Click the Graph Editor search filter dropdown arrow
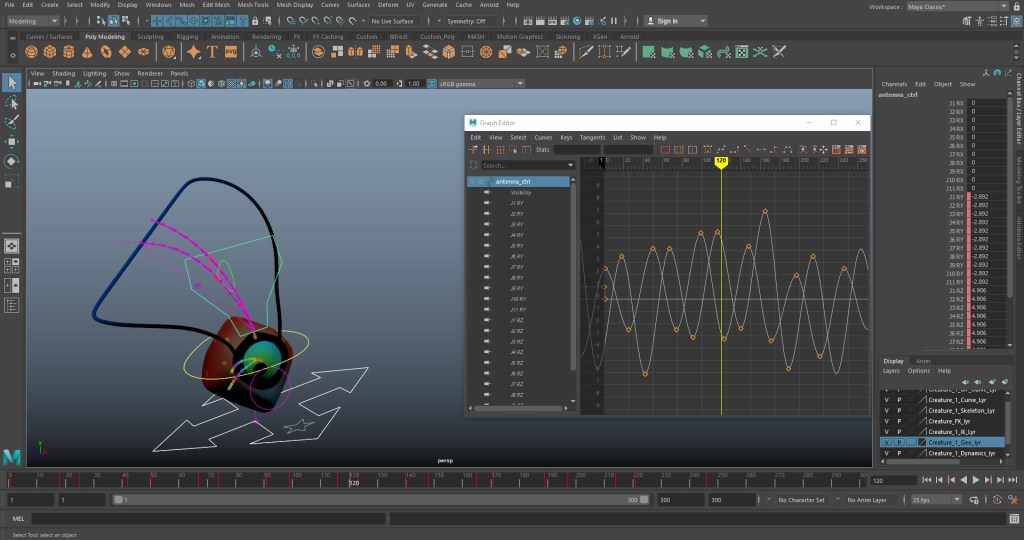 coord(571,165)
